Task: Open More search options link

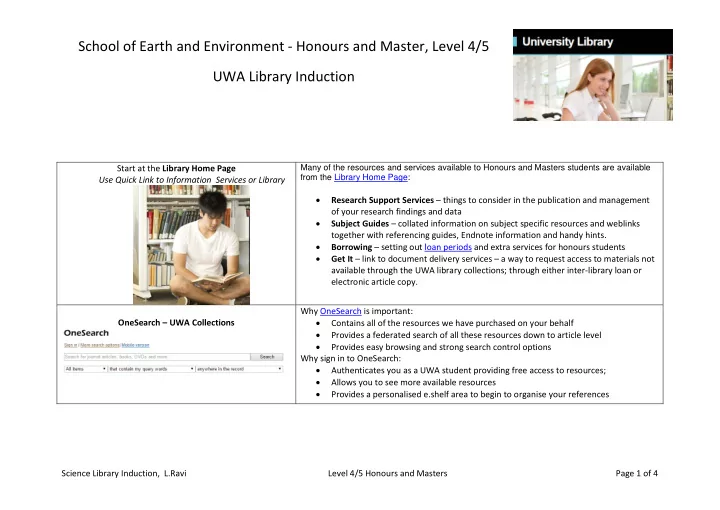Action: point(100,345)
